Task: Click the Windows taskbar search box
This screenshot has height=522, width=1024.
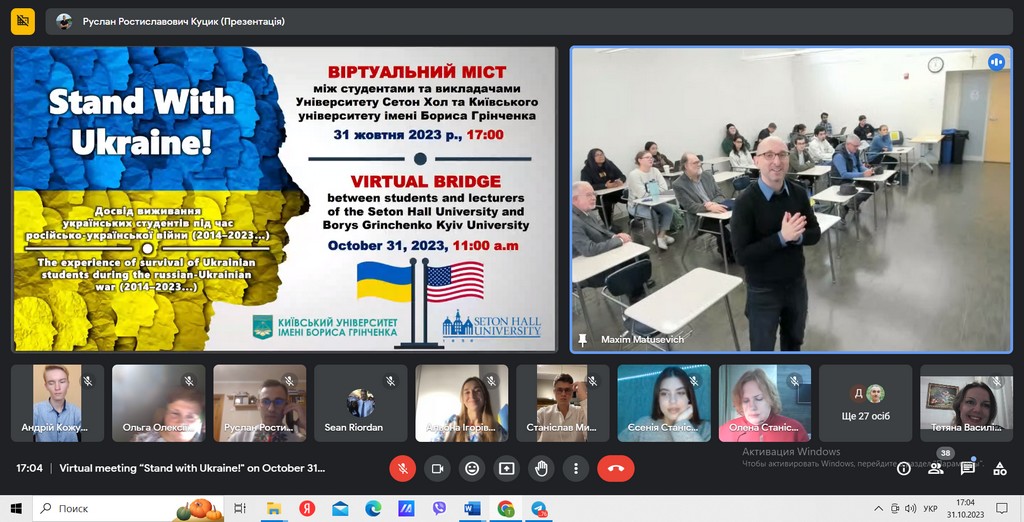Action: [113, 508]
